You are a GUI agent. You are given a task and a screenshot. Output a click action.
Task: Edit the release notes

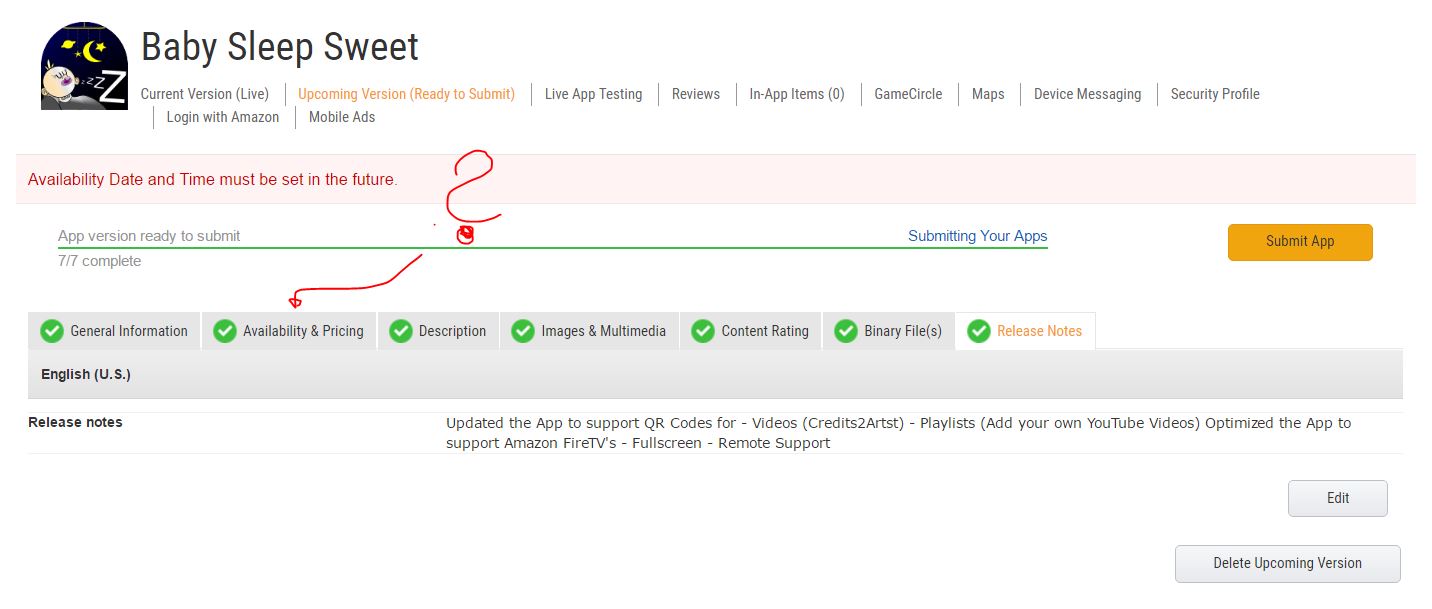coord(1338,498)
